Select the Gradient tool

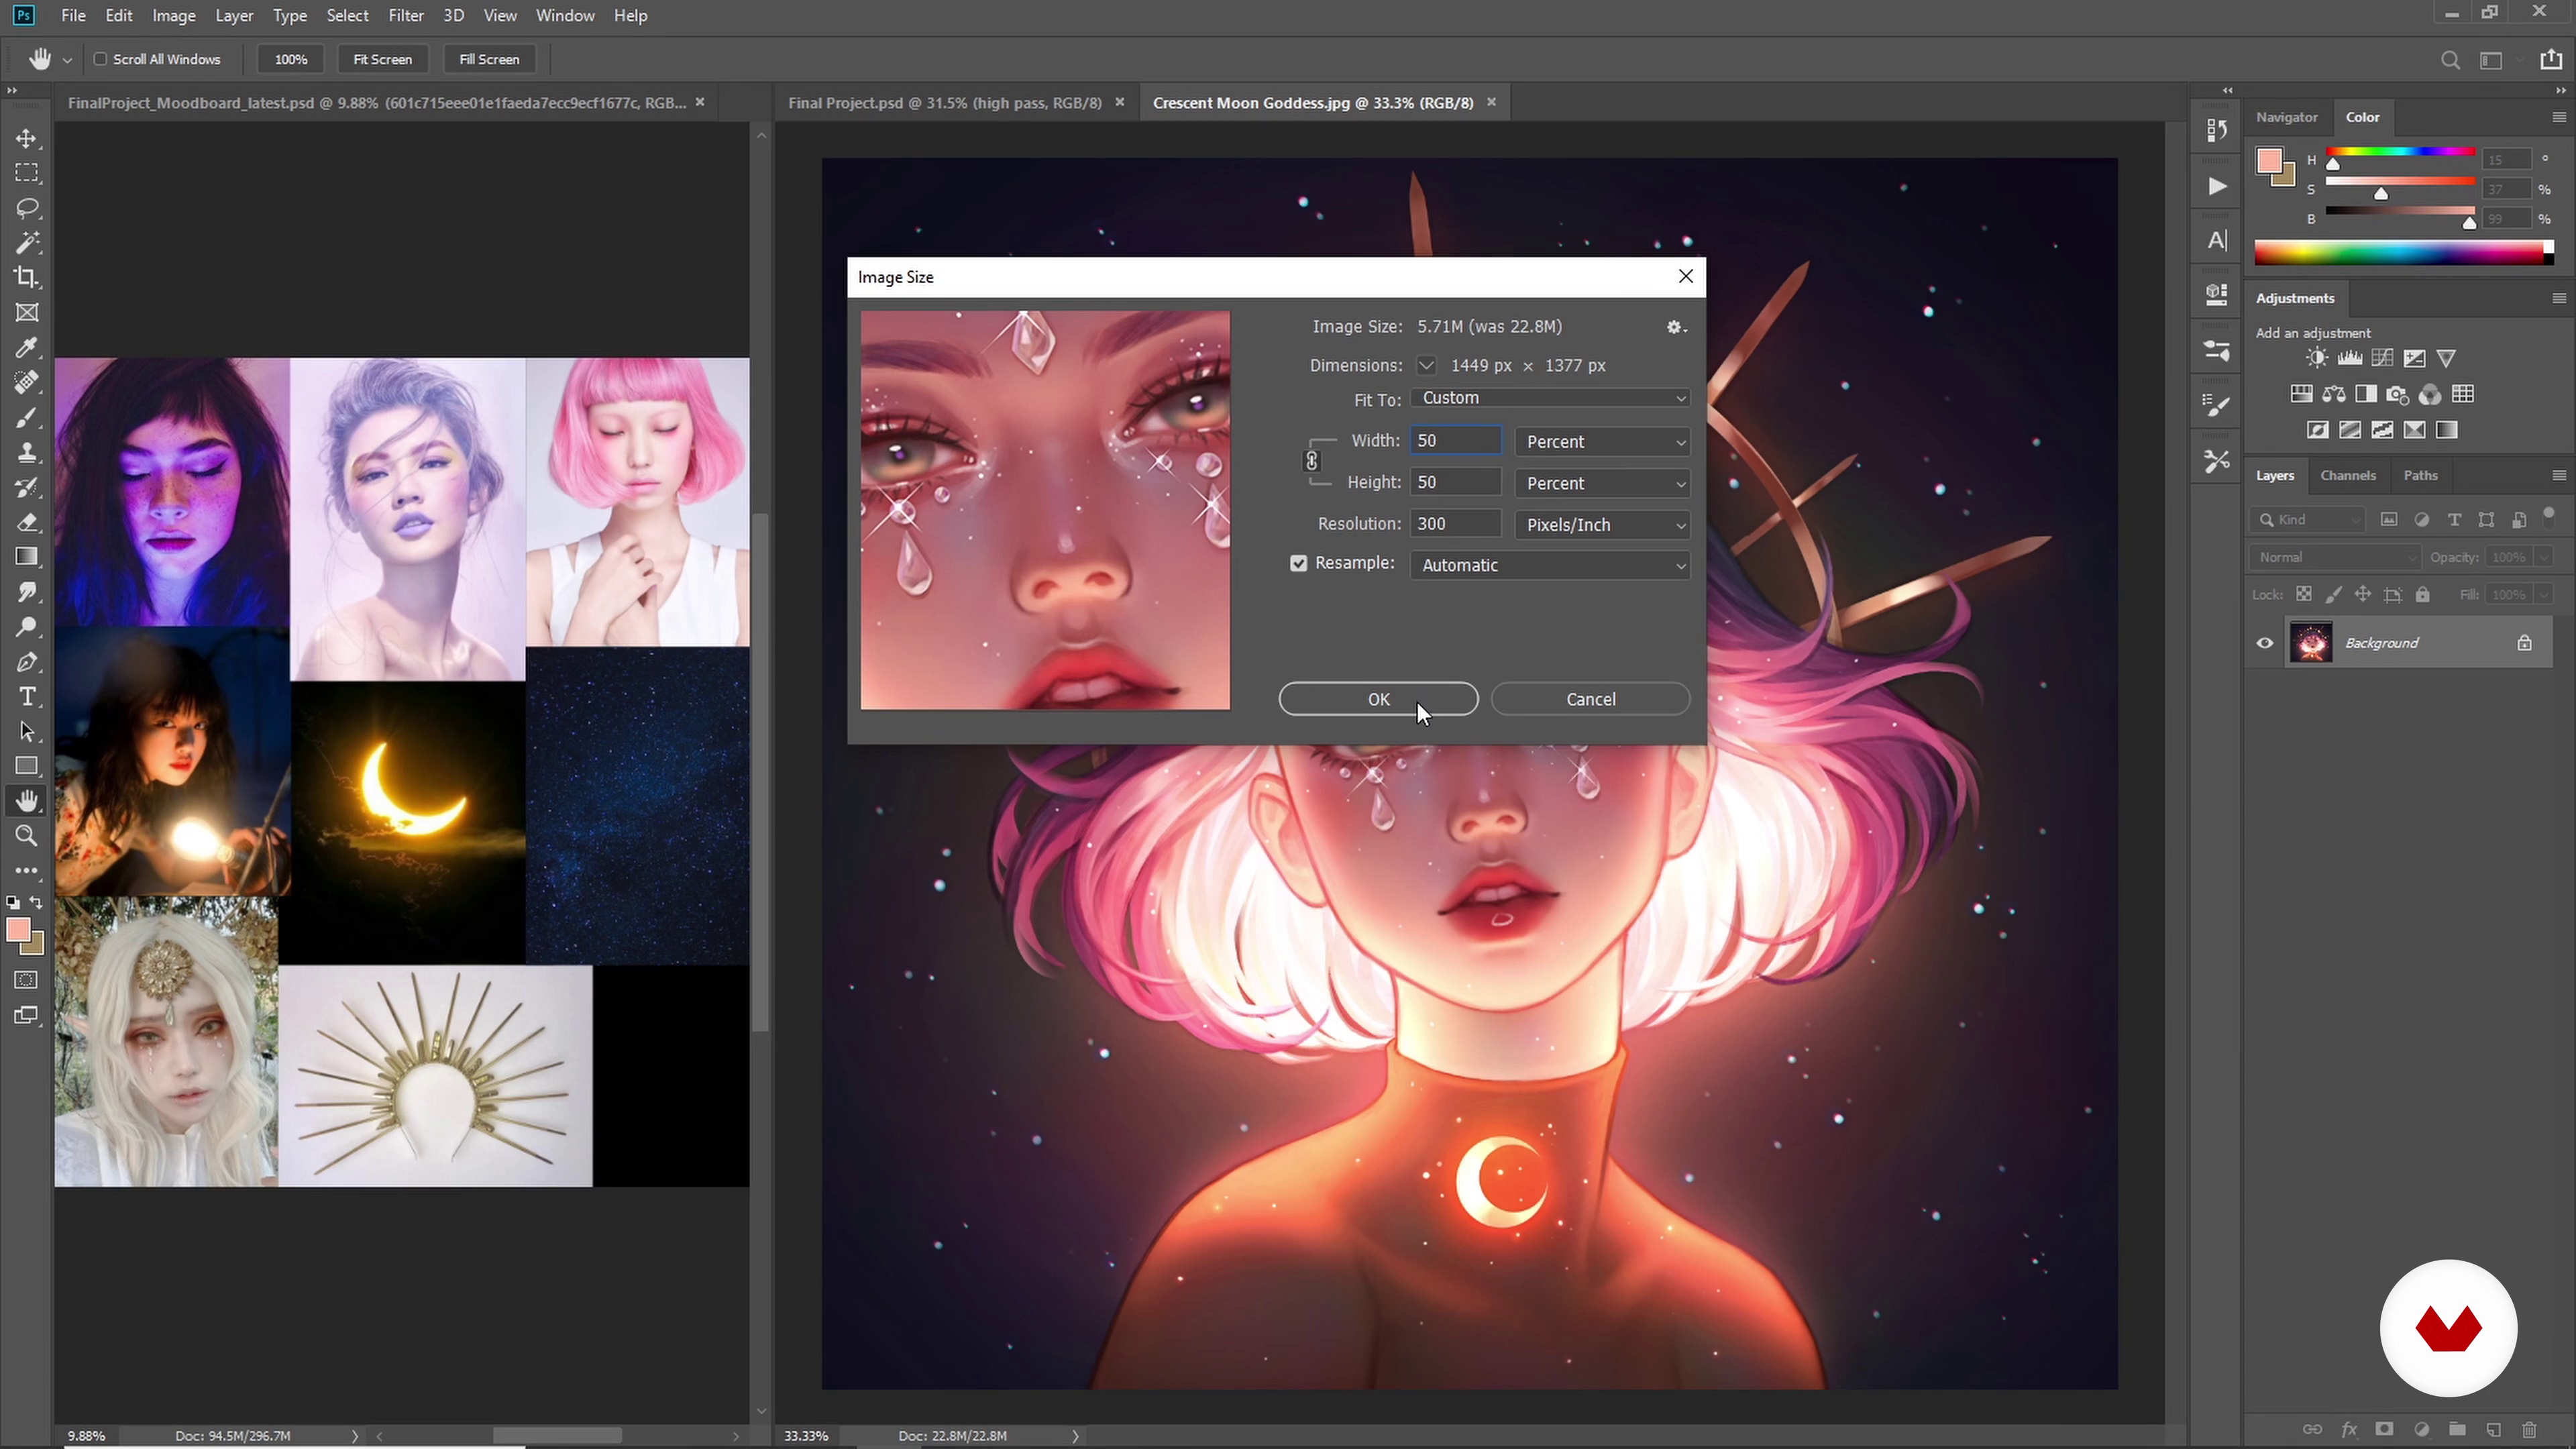[x=27, y=557]
